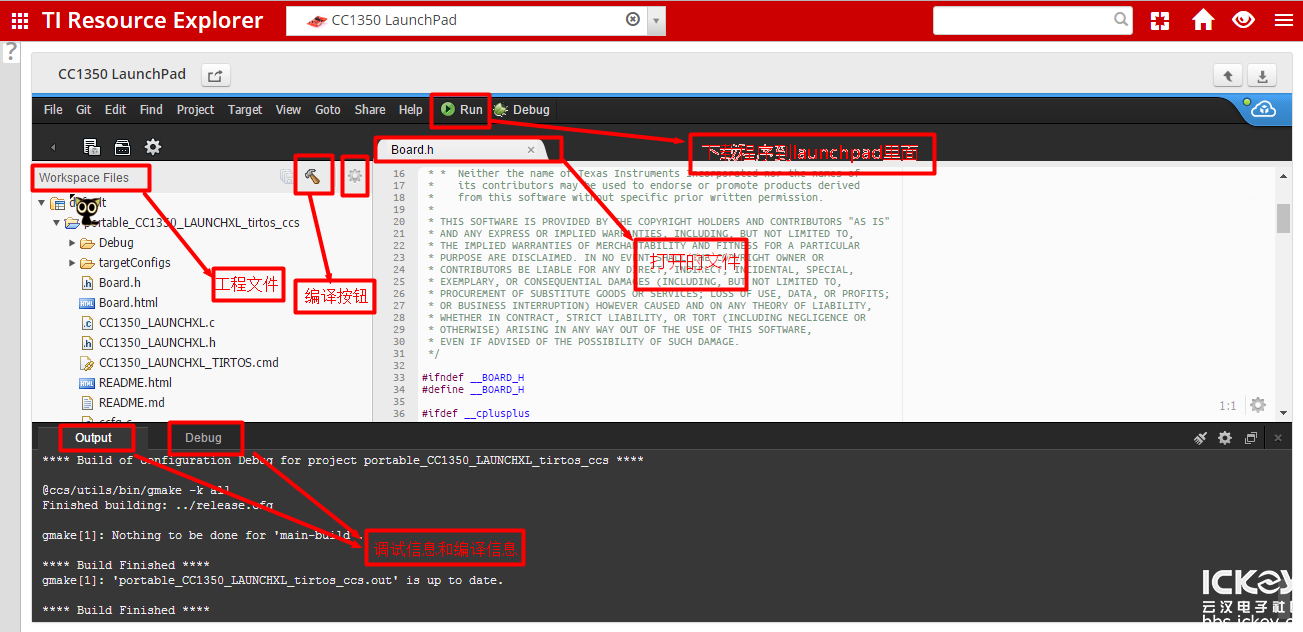
Task: Expand the targetConfigs folder
Action: tap(72, 263)
